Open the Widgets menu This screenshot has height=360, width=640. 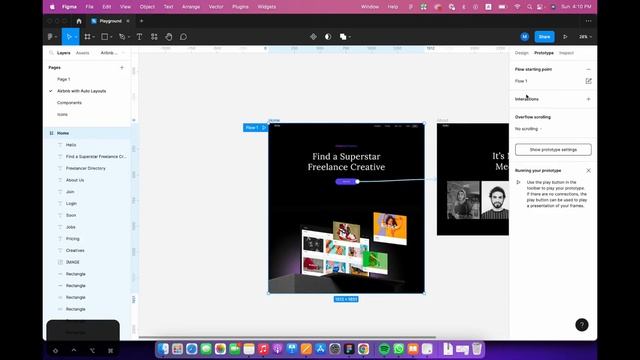coord(267,7)
